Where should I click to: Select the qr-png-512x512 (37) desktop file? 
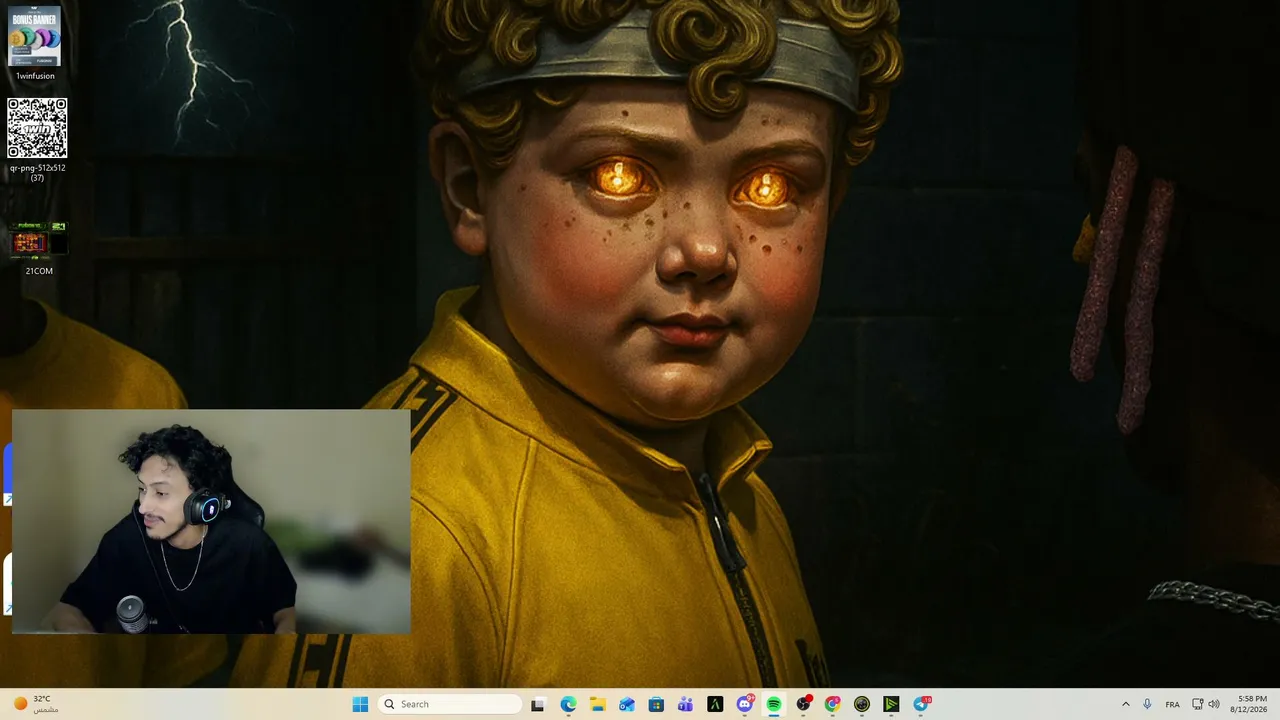[x=37, y=140]
